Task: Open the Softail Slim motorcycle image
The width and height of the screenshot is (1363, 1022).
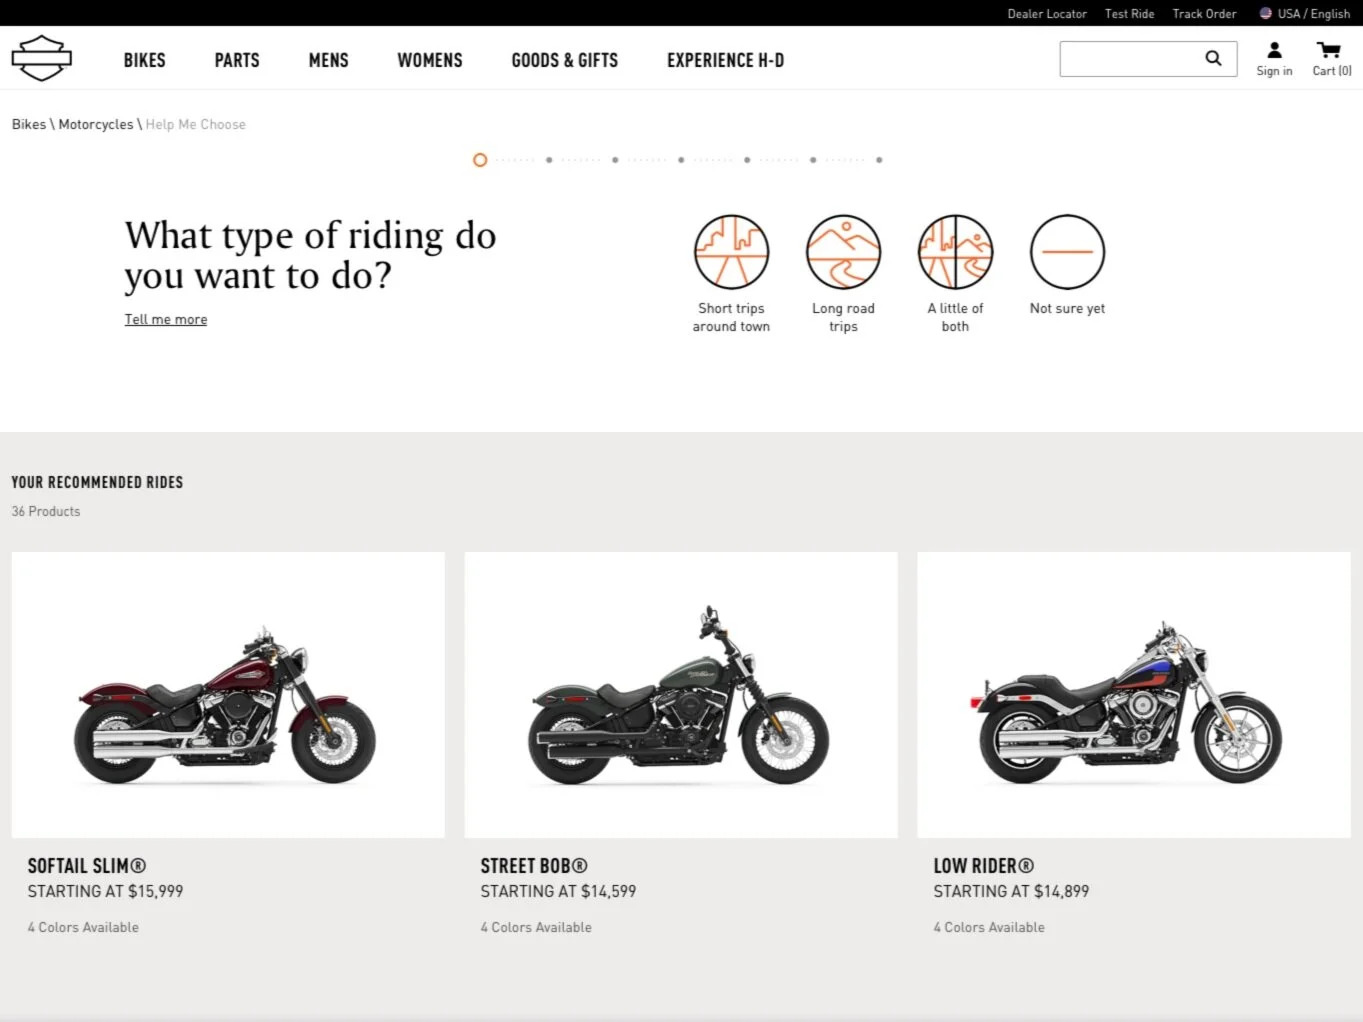Action: click(228, 695)
